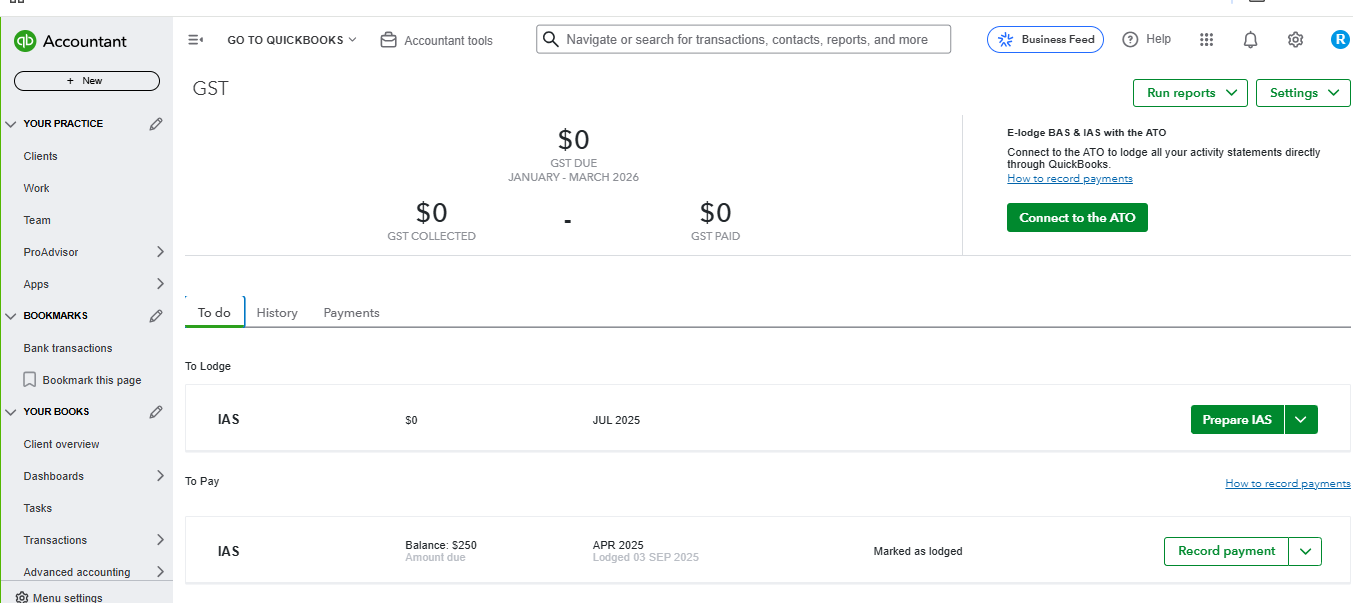Open the apps grid icon
Screen dimensions: 1353x603
1206,40
